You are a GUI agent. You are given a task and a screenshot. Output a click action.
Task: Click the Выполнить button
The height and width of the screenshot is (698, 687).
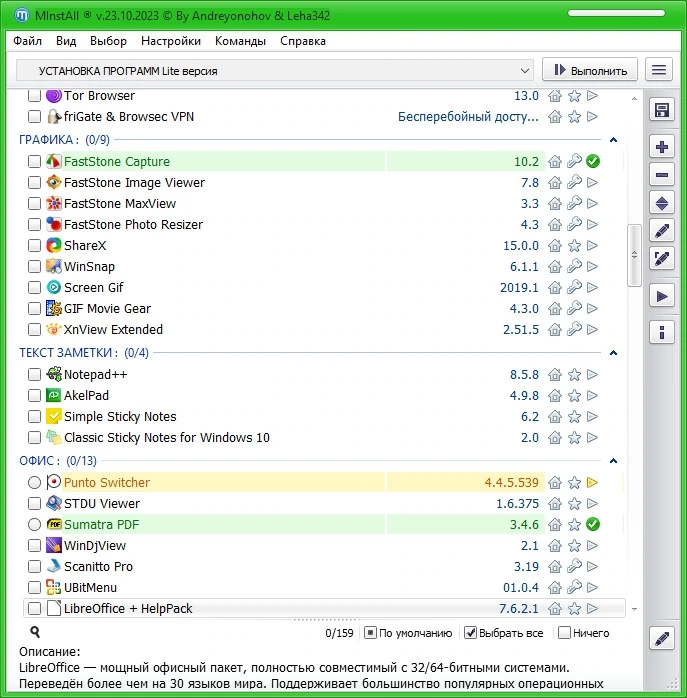pos(589,70)
